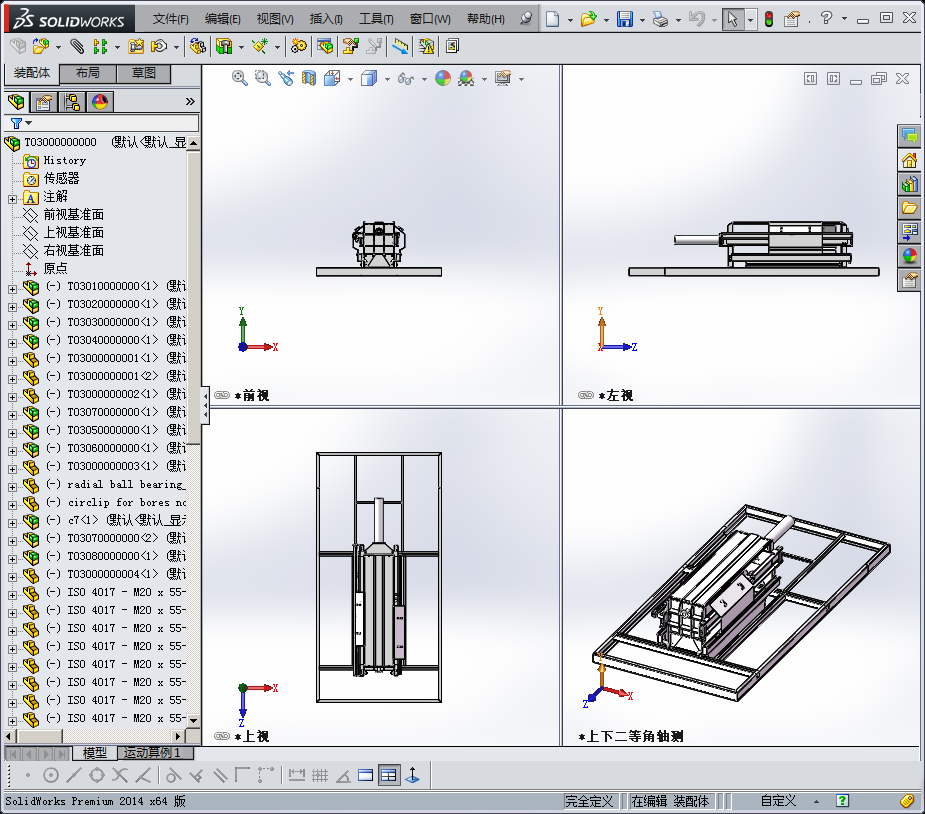Click the Open folder button
925x814 pixels.
pyautogui.click(x=588, y=19)
